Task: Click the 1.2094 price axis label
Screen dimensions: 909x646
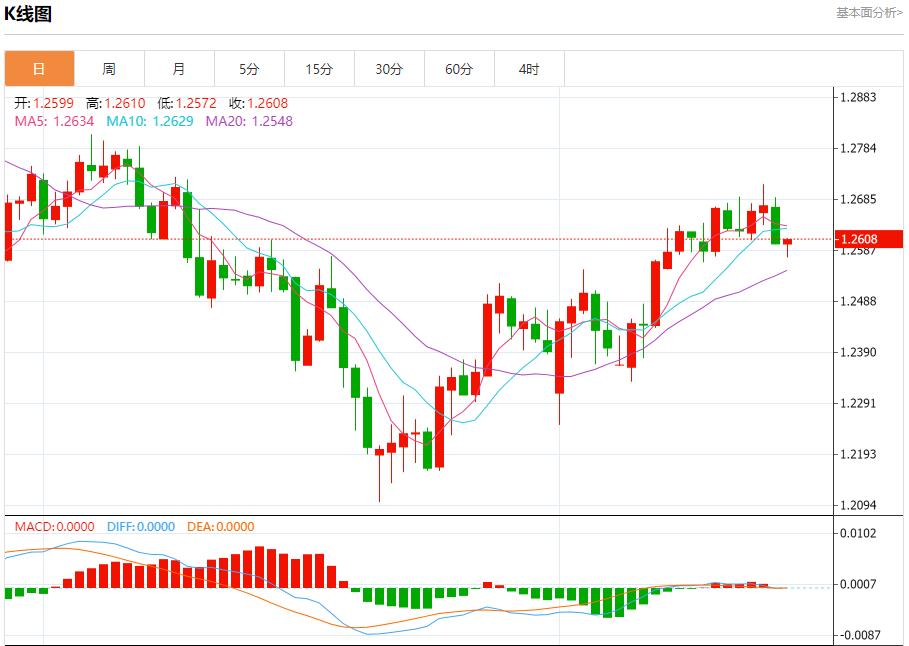Action: 859,505
